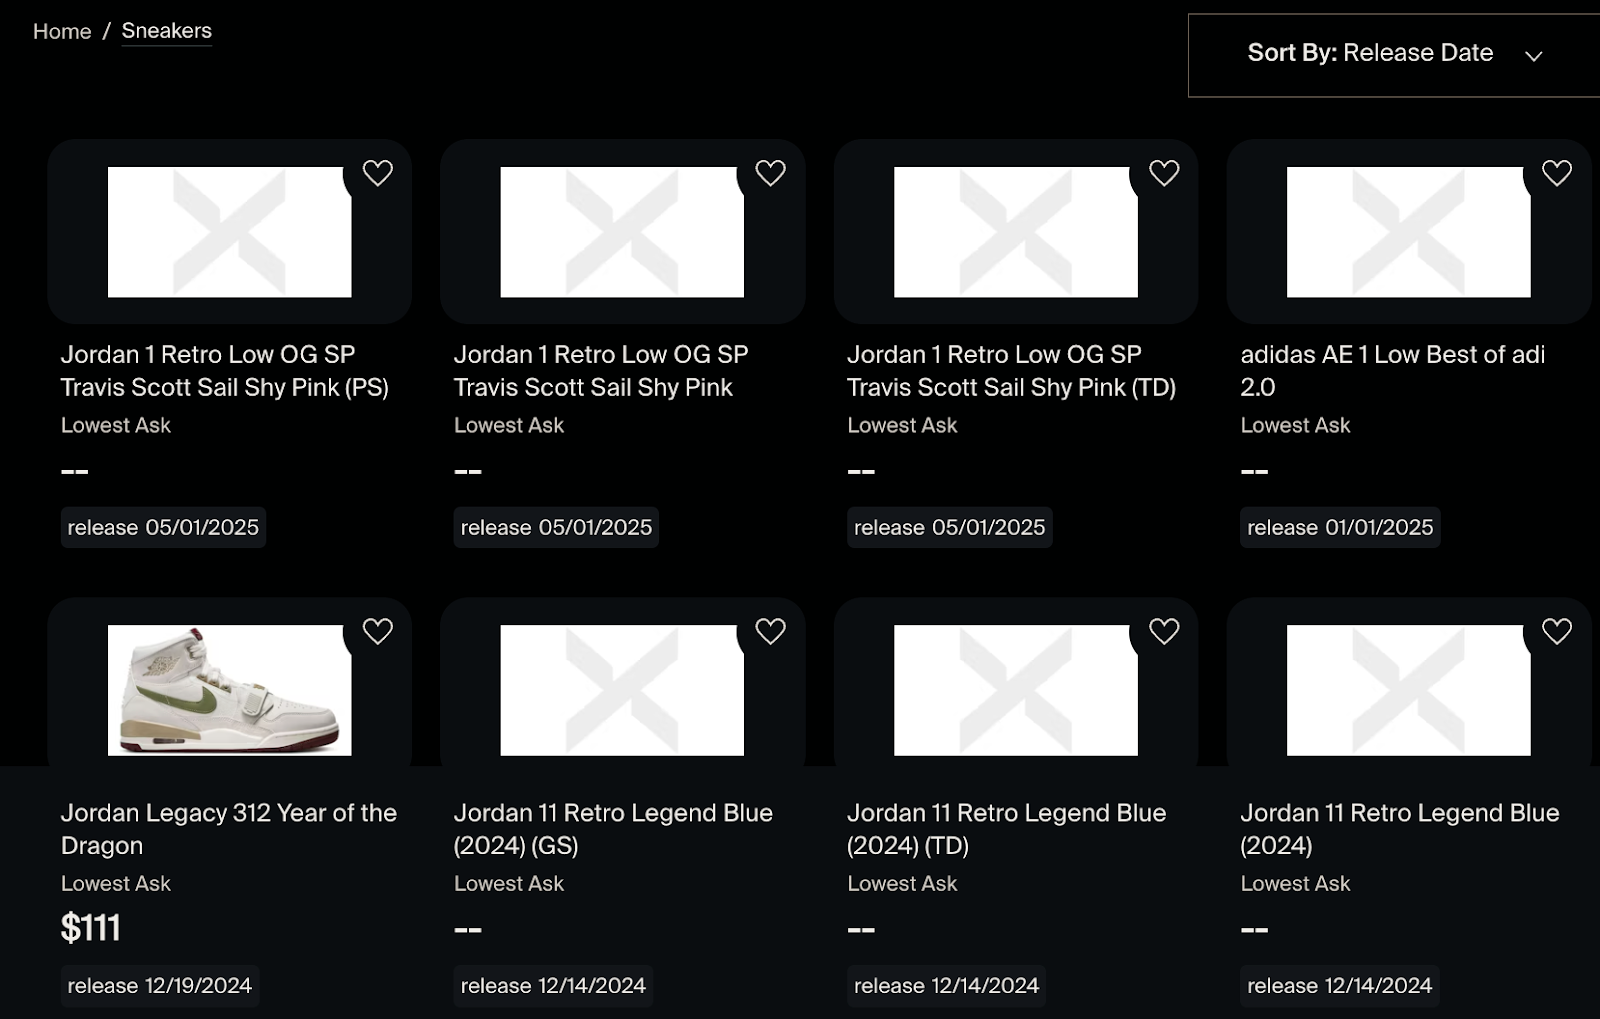Click release 01/01/2025 badge
The width and height of the screenshot is (1600, 1019).
tap(1340, 527)
